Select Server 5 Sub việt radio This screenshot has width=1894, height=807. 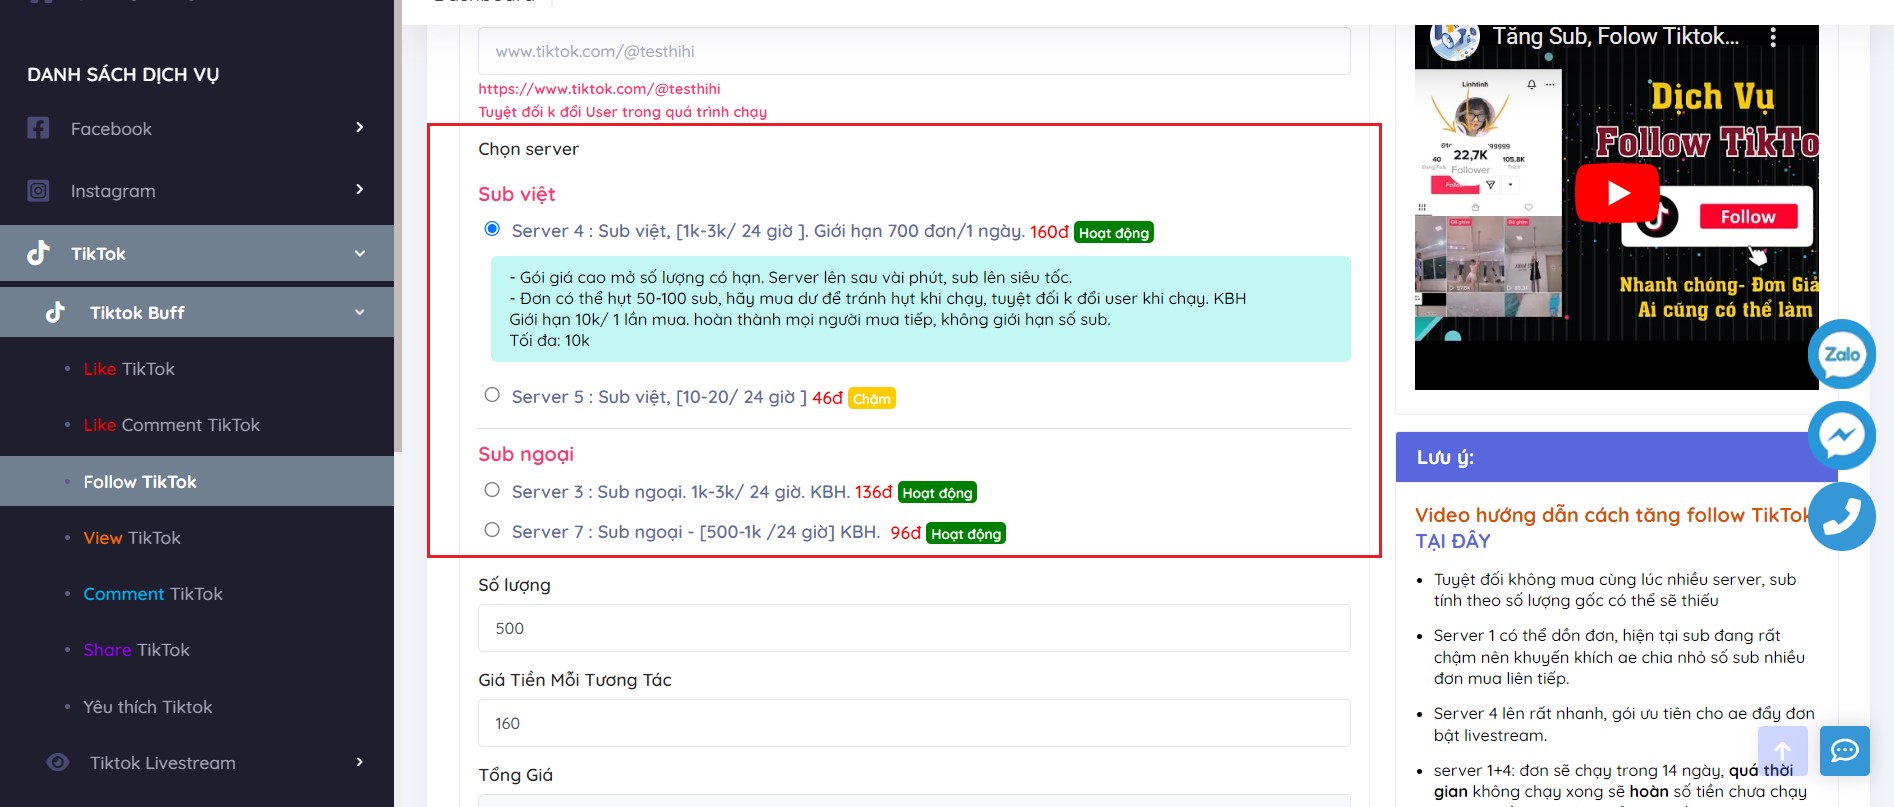(492, 395)
